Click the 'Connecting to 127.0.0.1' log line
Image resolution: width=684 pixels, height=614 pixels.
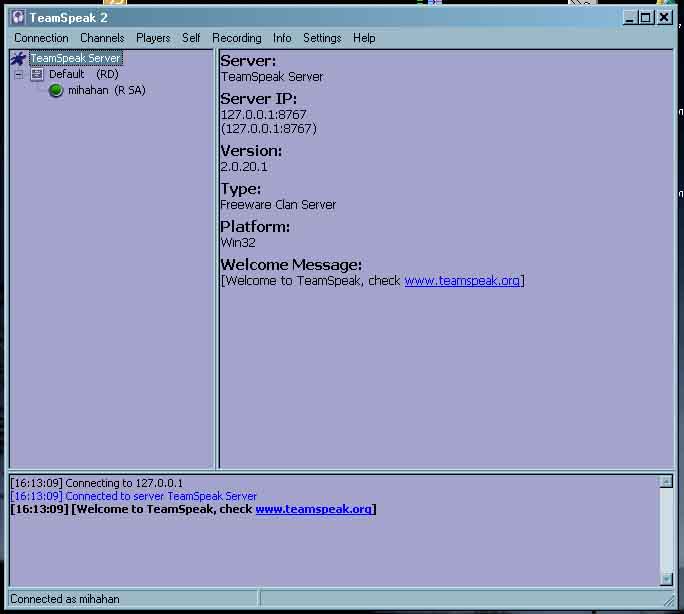pyautogui.click(x=96, y=483)
